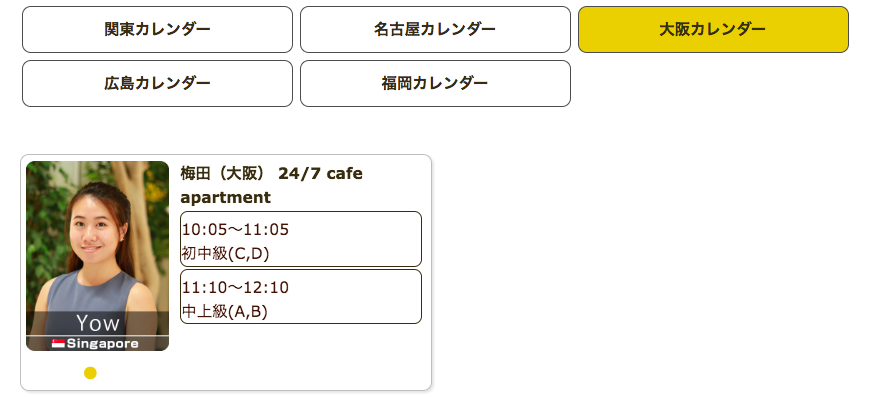The width and height of the screenshot is (877, 407).
Task: Switch to 名古屋カレンダー tab
Action: click(x=435, y=29)
